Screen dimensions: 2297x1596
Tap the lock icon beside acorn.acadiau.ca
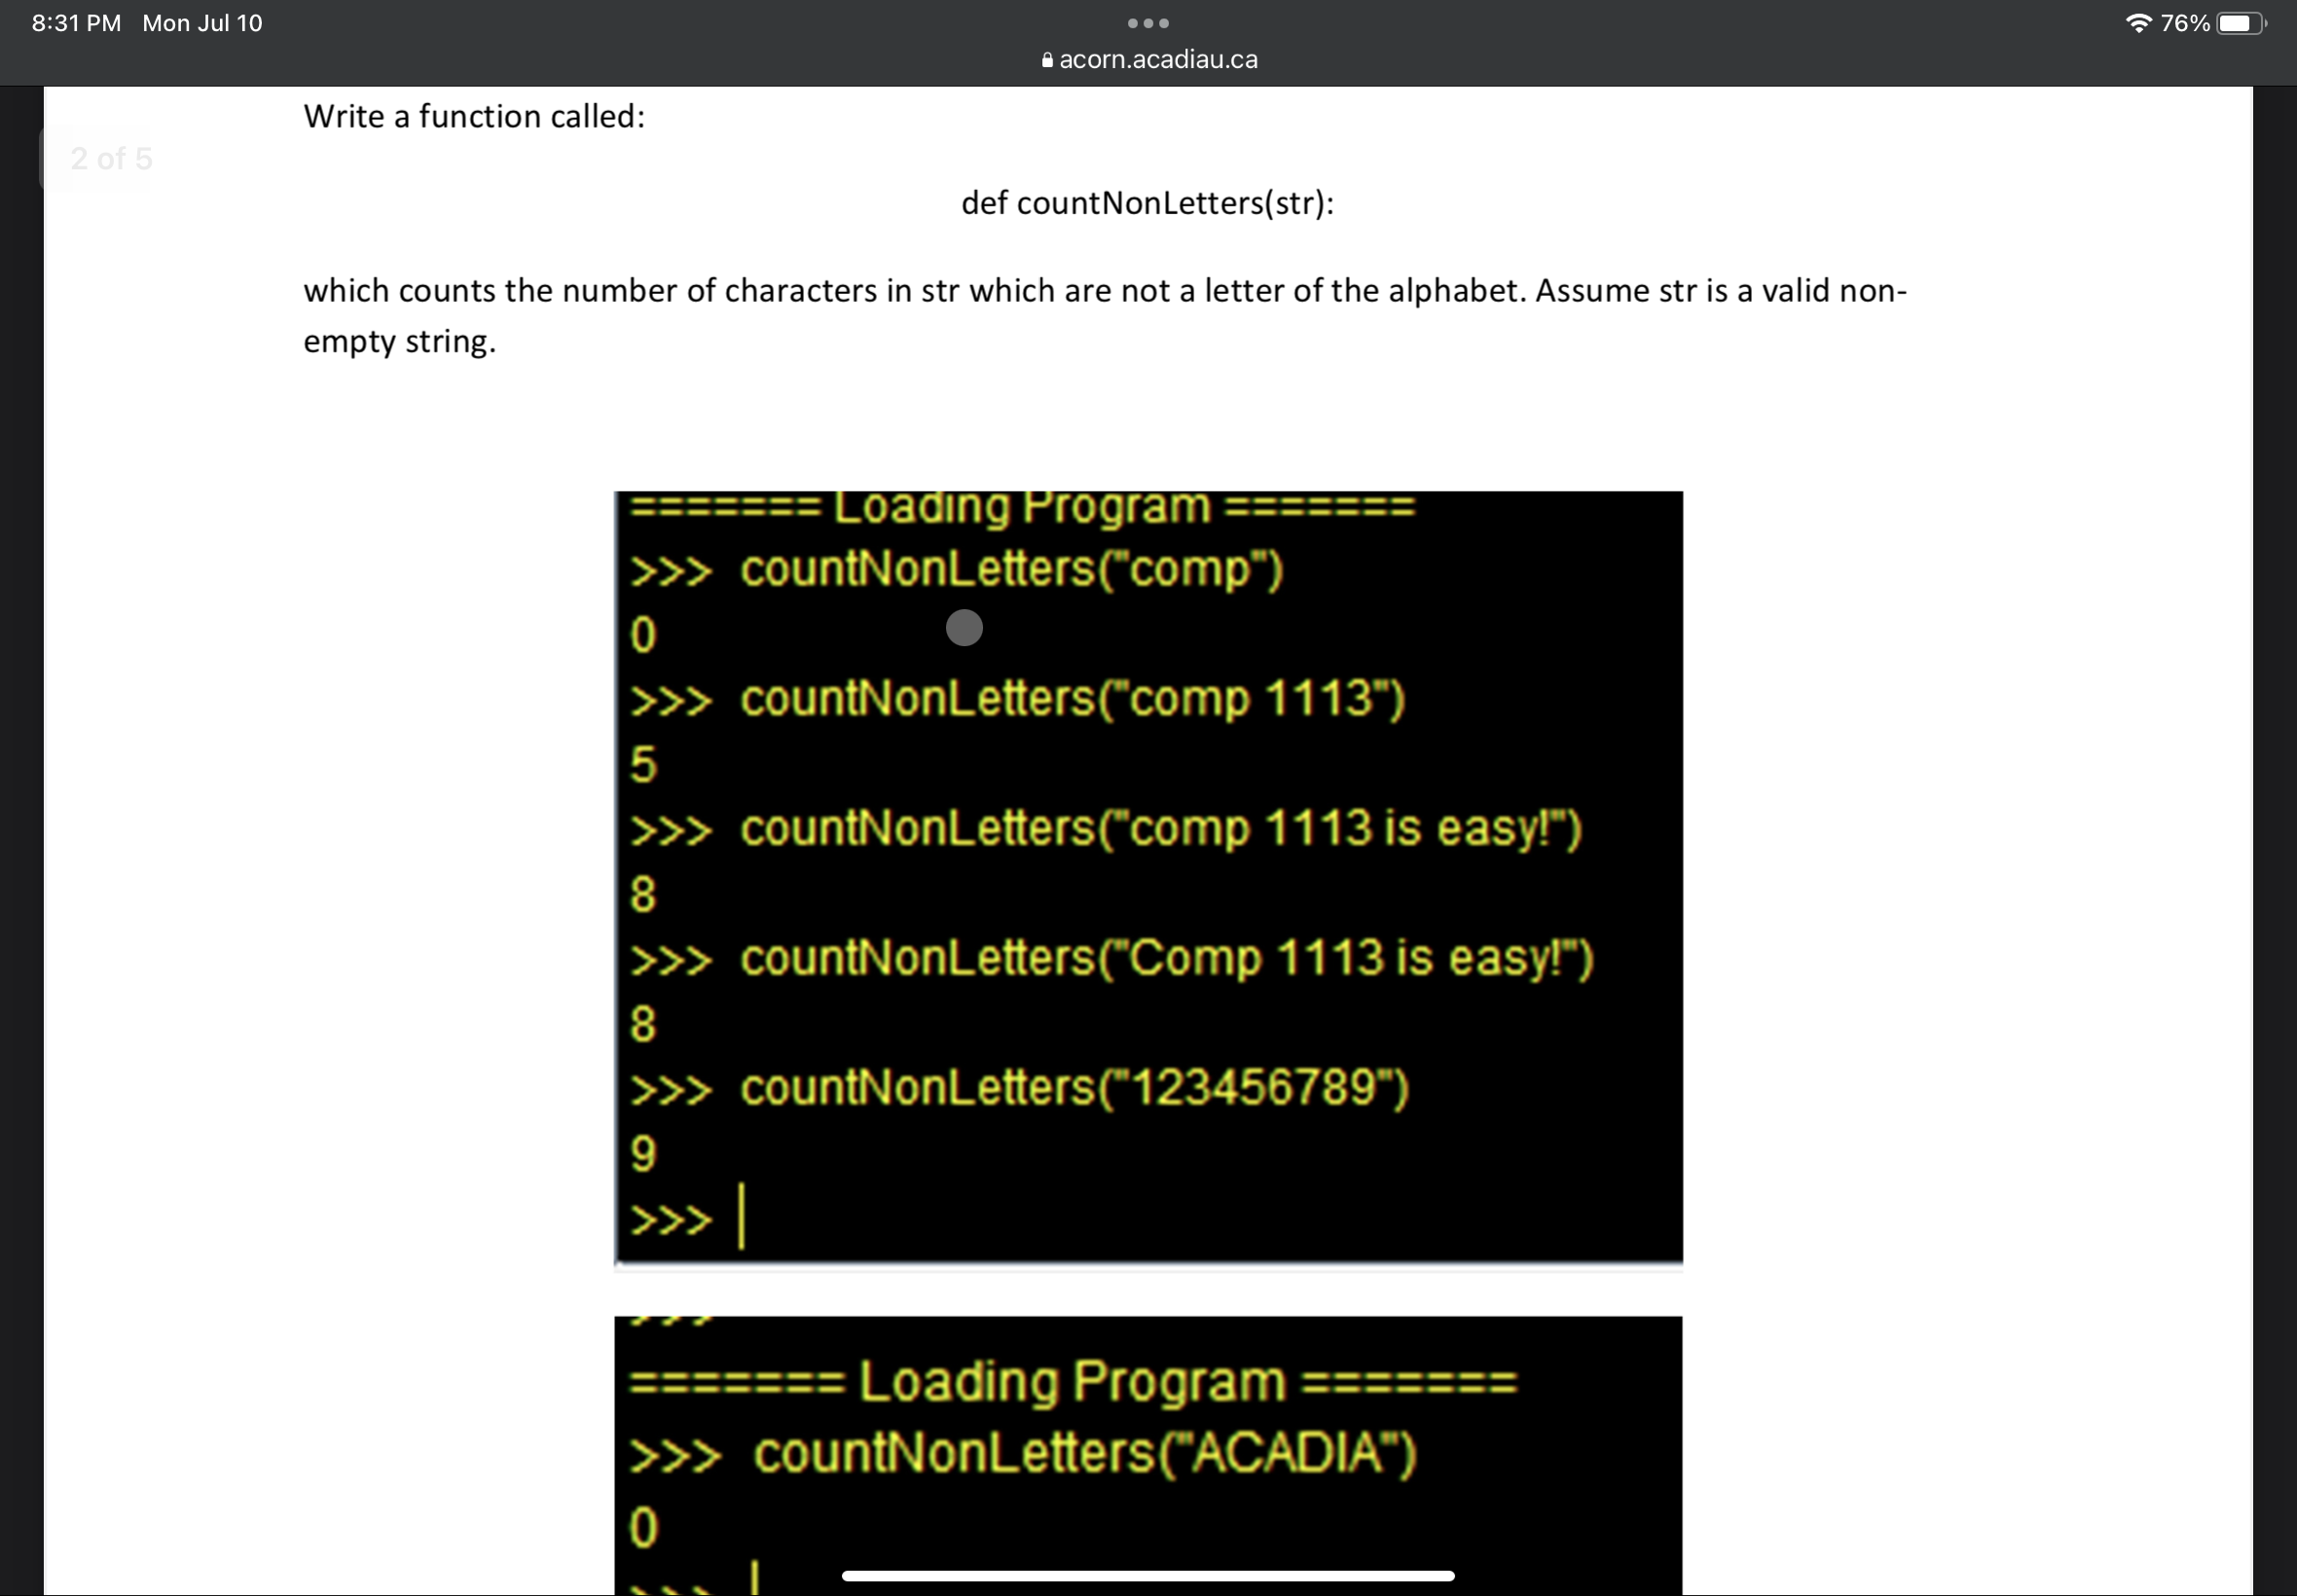pos(1046,59)
